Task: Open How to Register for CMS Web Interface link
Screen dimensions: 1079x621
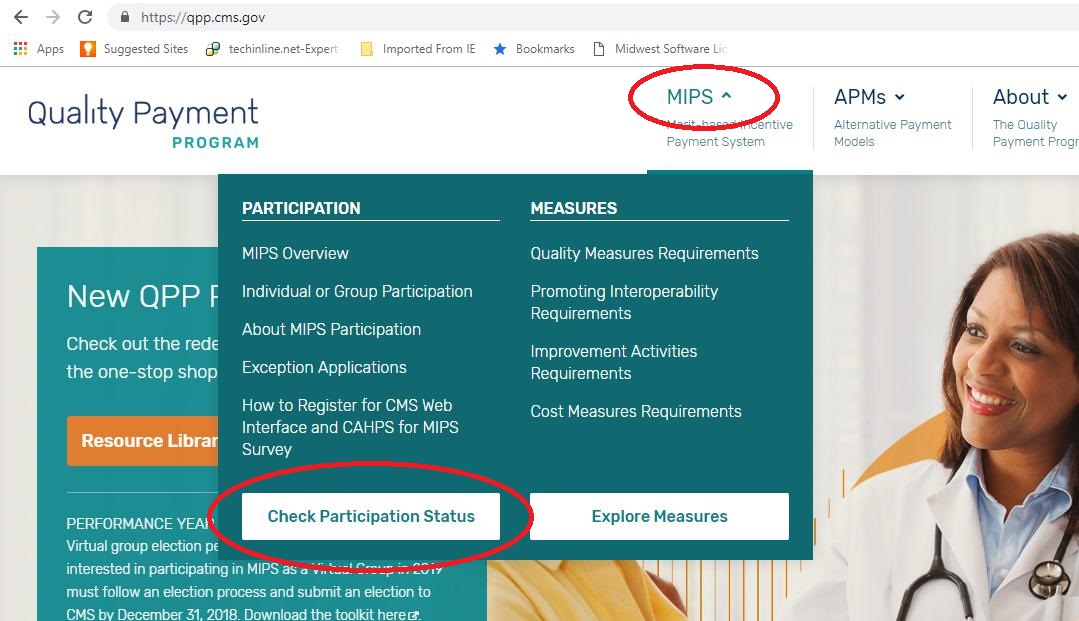Action: click(350, 427)
